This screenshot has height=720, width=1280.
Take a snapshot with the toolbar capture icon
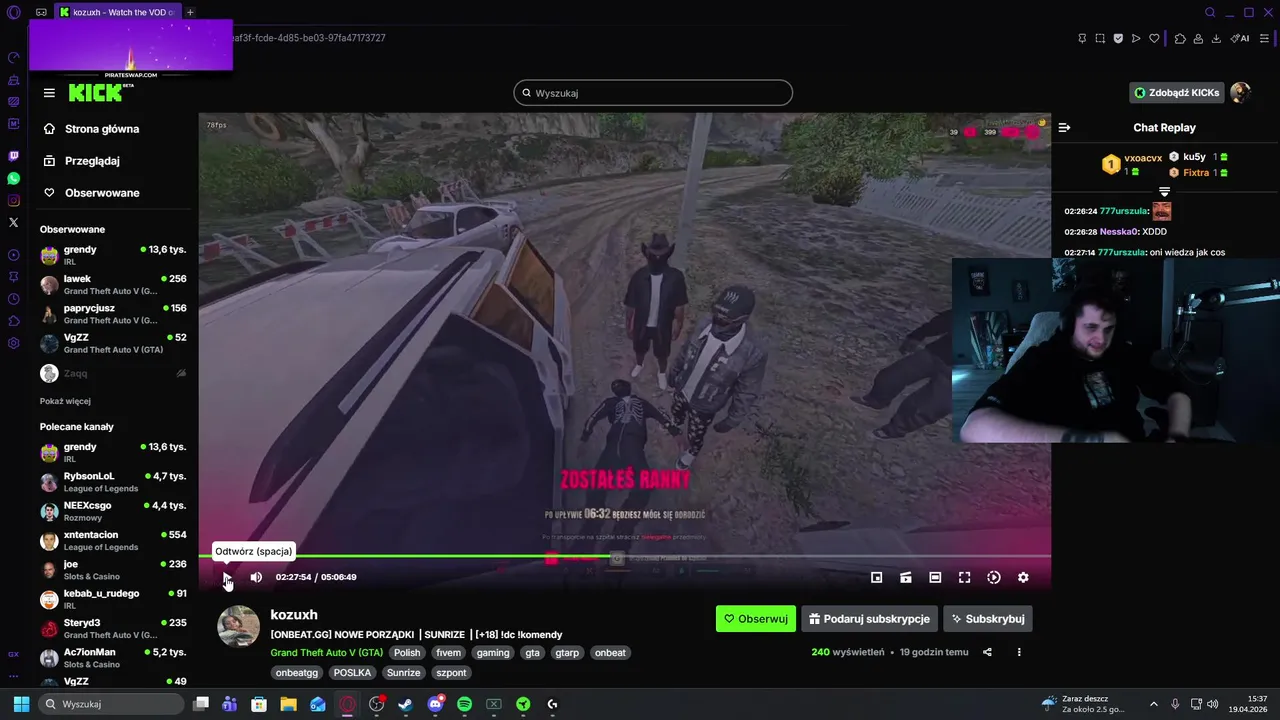tap(1100, 38)
